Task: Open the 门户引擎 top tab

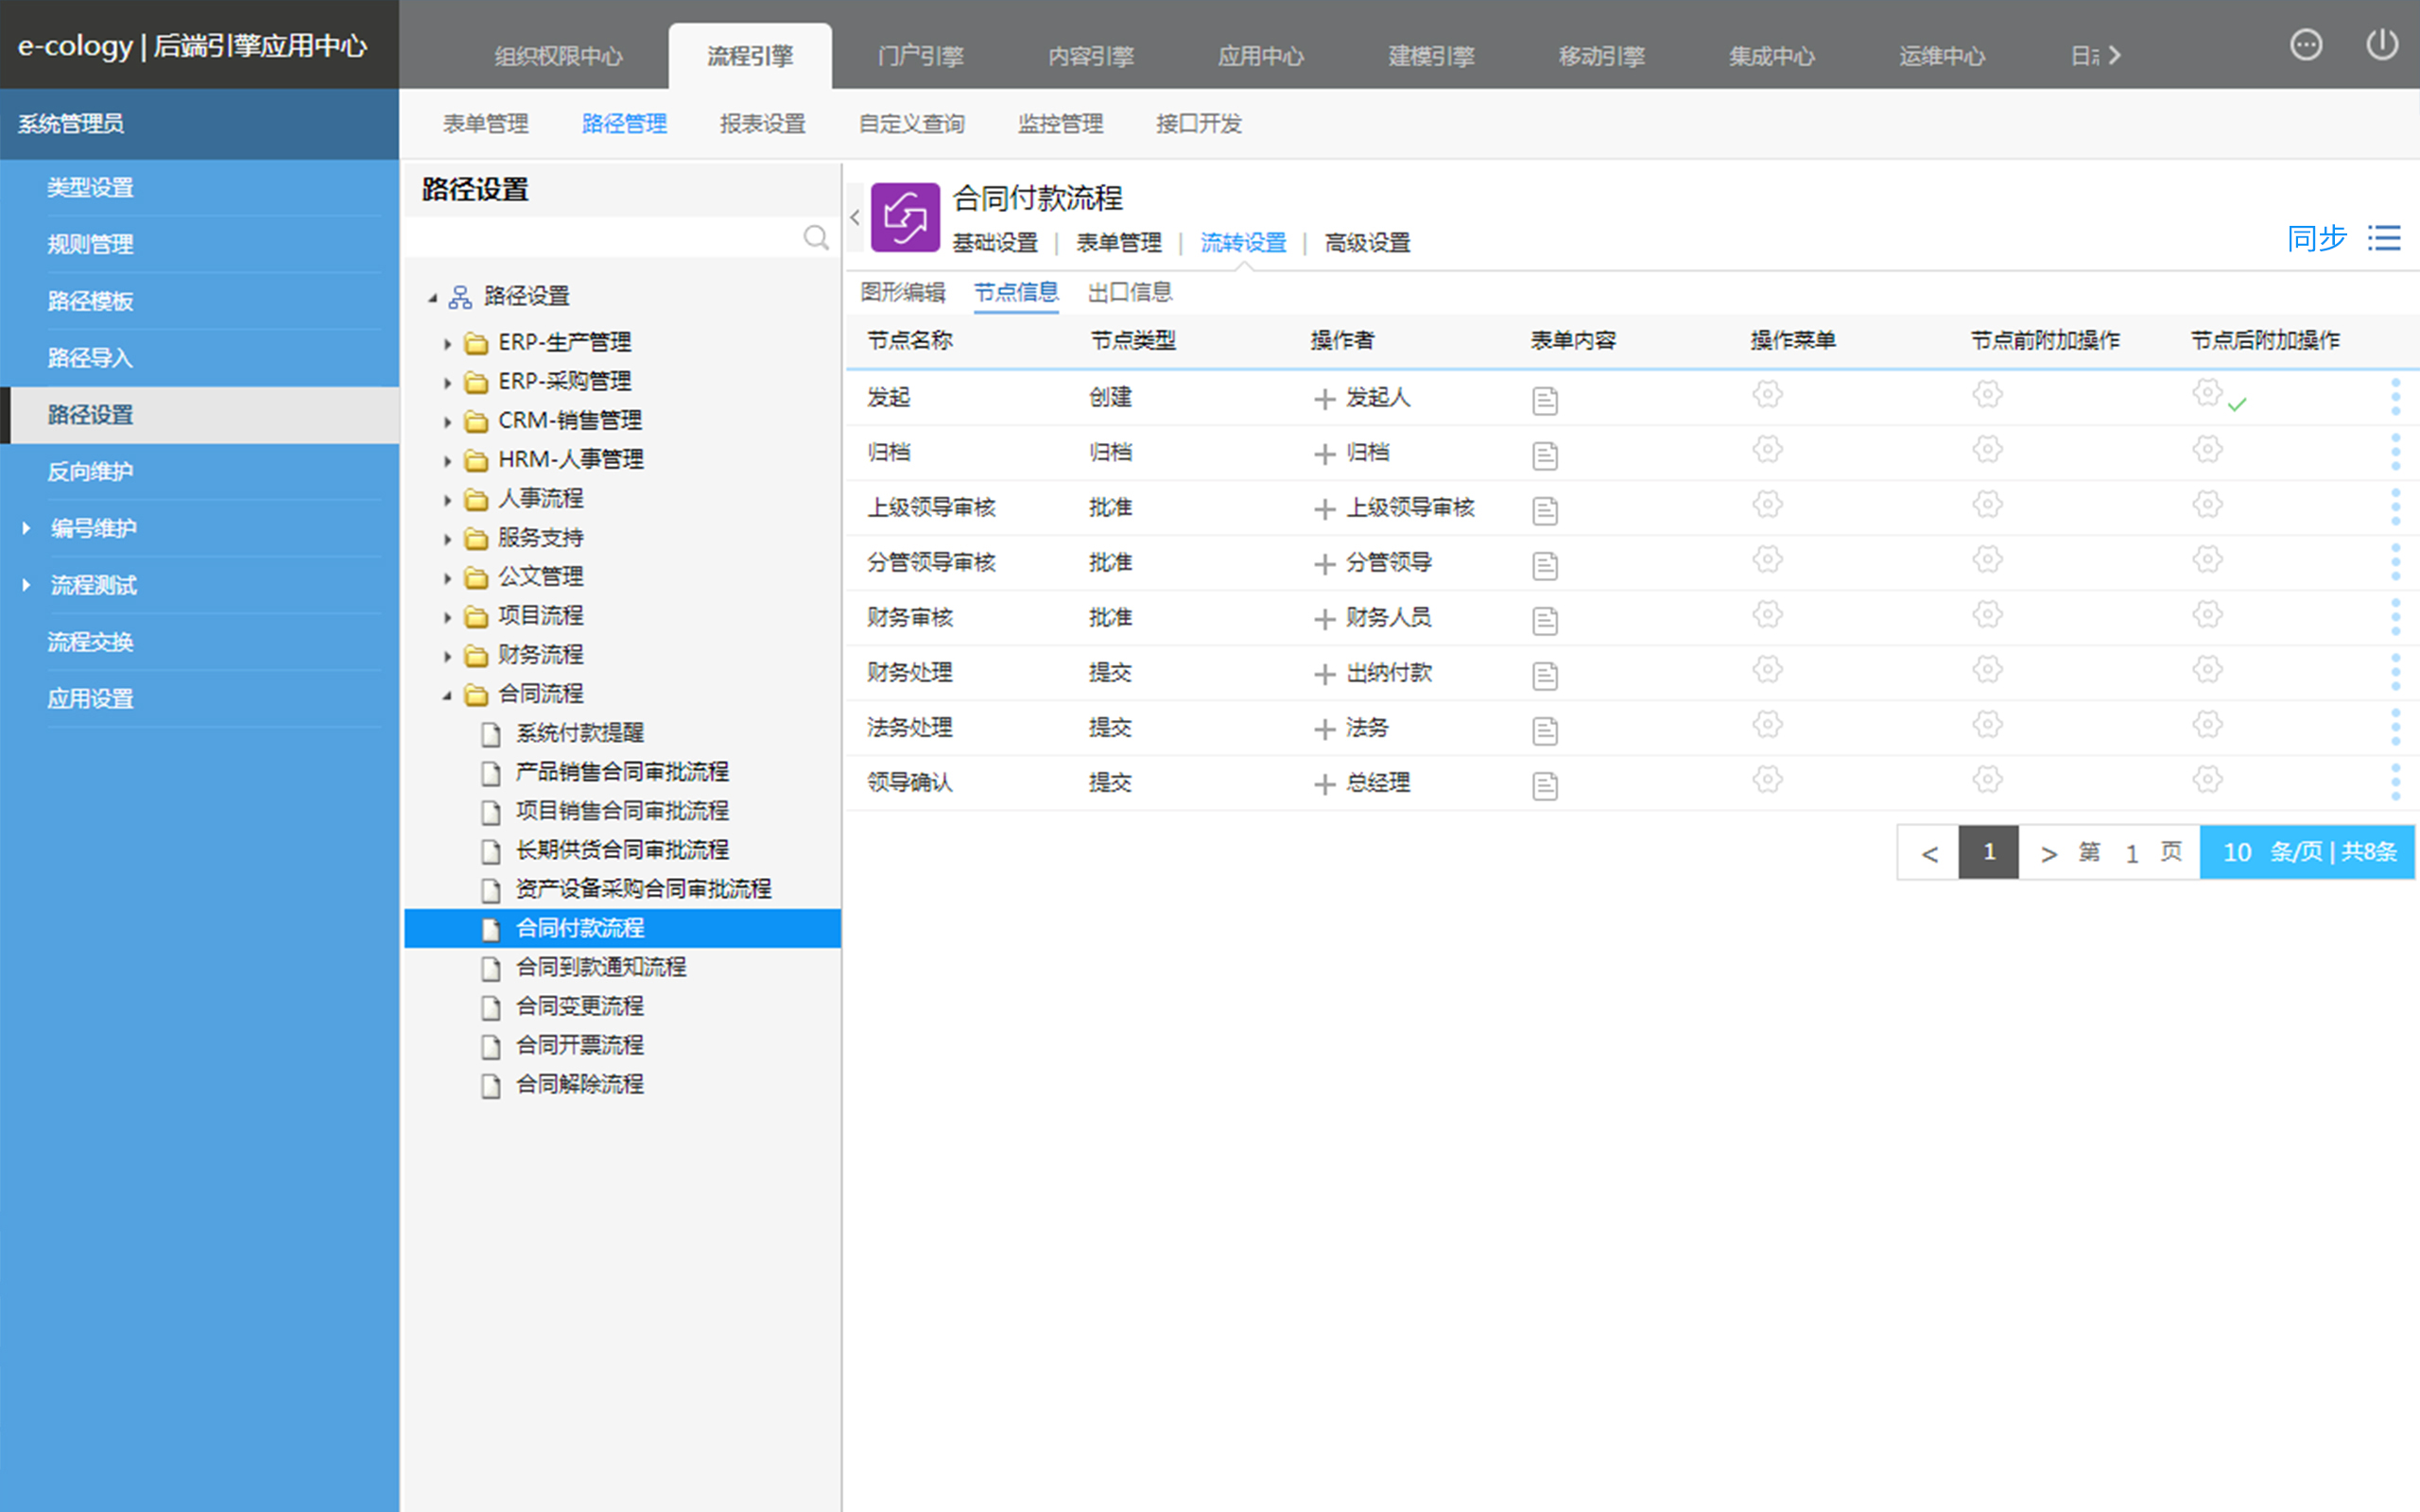Action: click(920, 56)
